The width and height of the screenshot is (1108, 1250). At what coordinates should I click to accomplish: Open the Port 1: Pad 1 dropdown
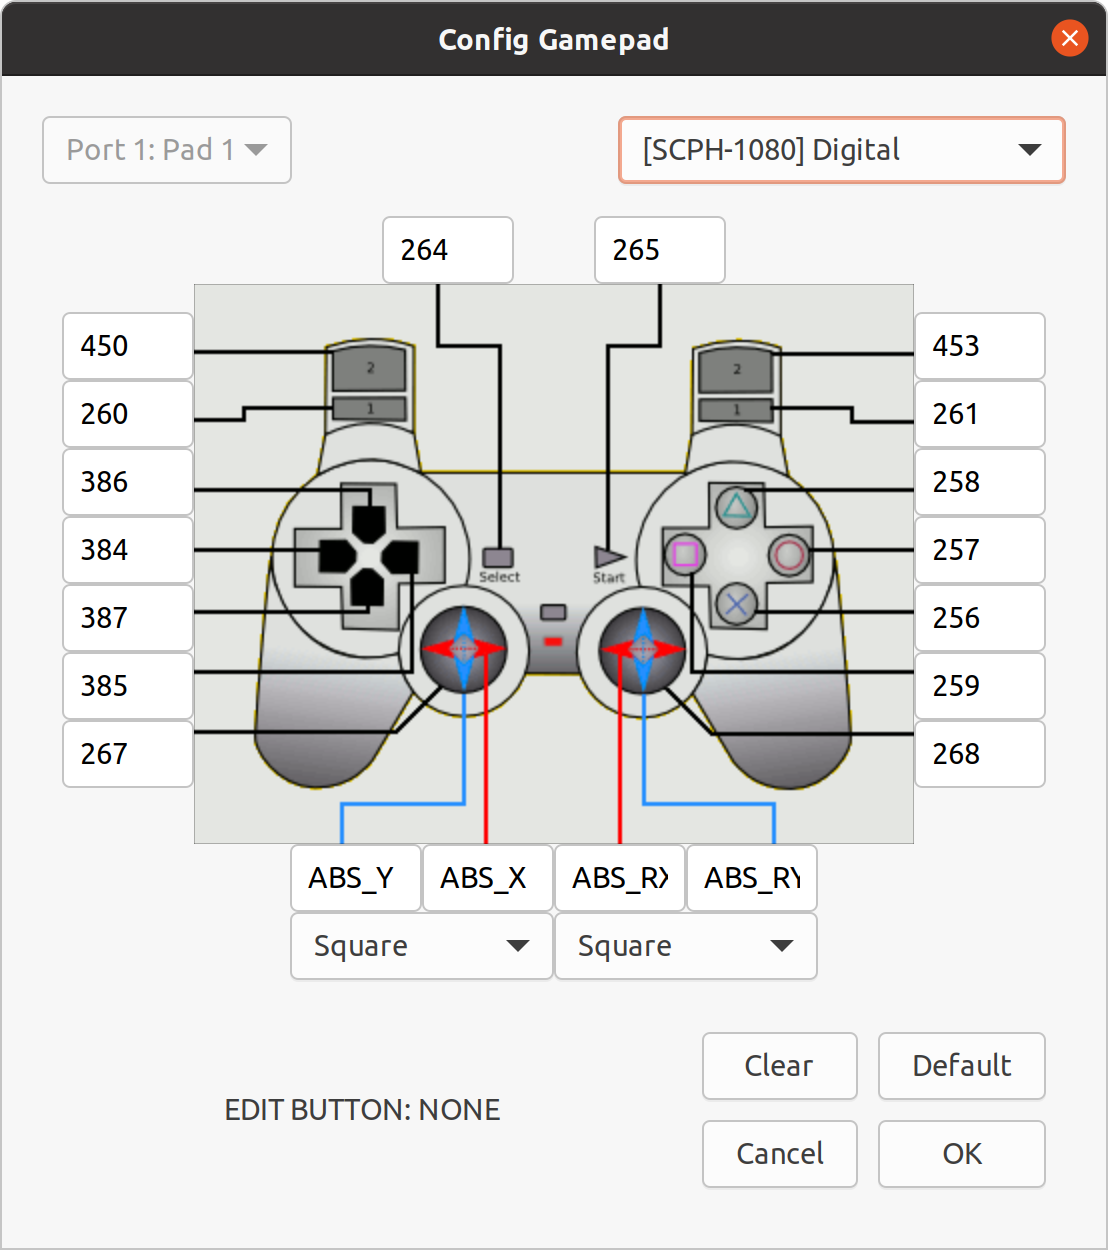click(167, 150)
